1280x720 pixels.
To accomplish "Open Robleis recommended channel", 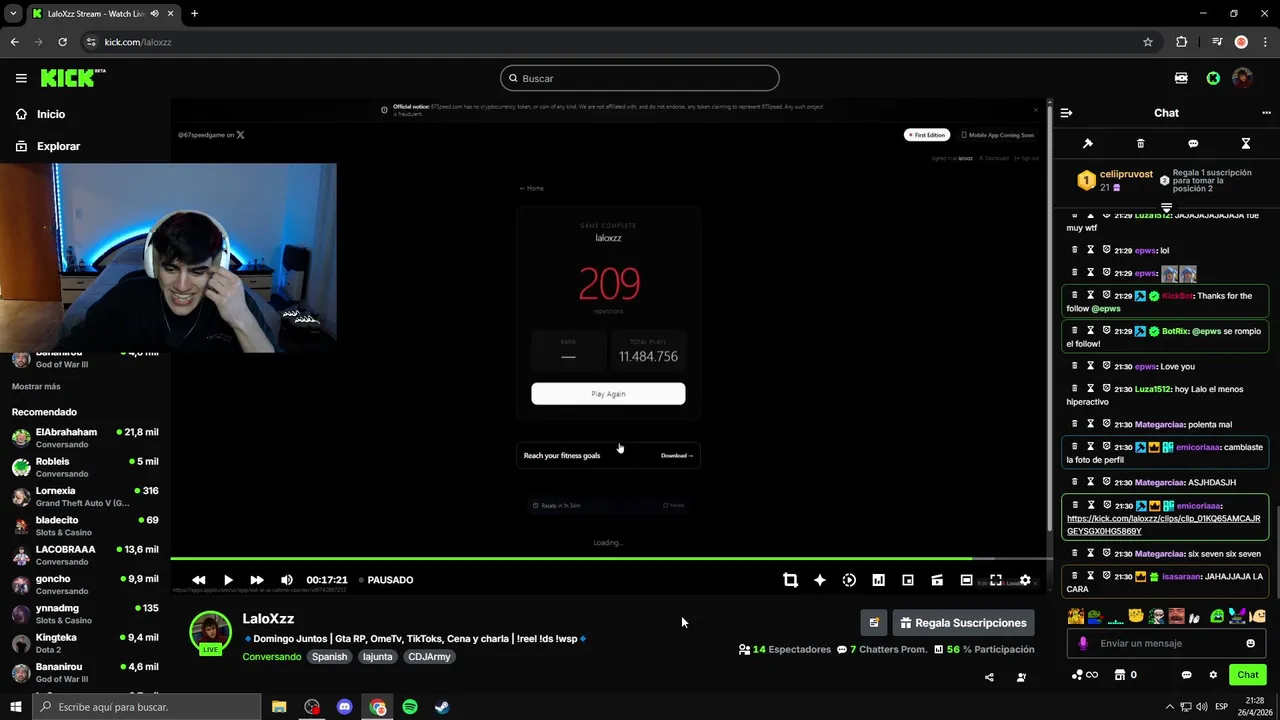I will (85, 467).
